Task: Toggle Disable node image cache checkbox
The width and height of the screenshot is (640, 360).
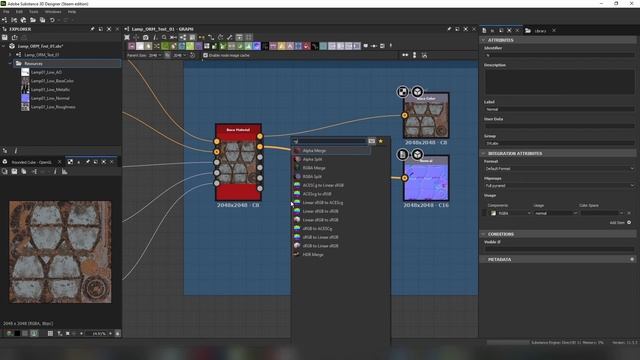Action: tap(205, 55)
